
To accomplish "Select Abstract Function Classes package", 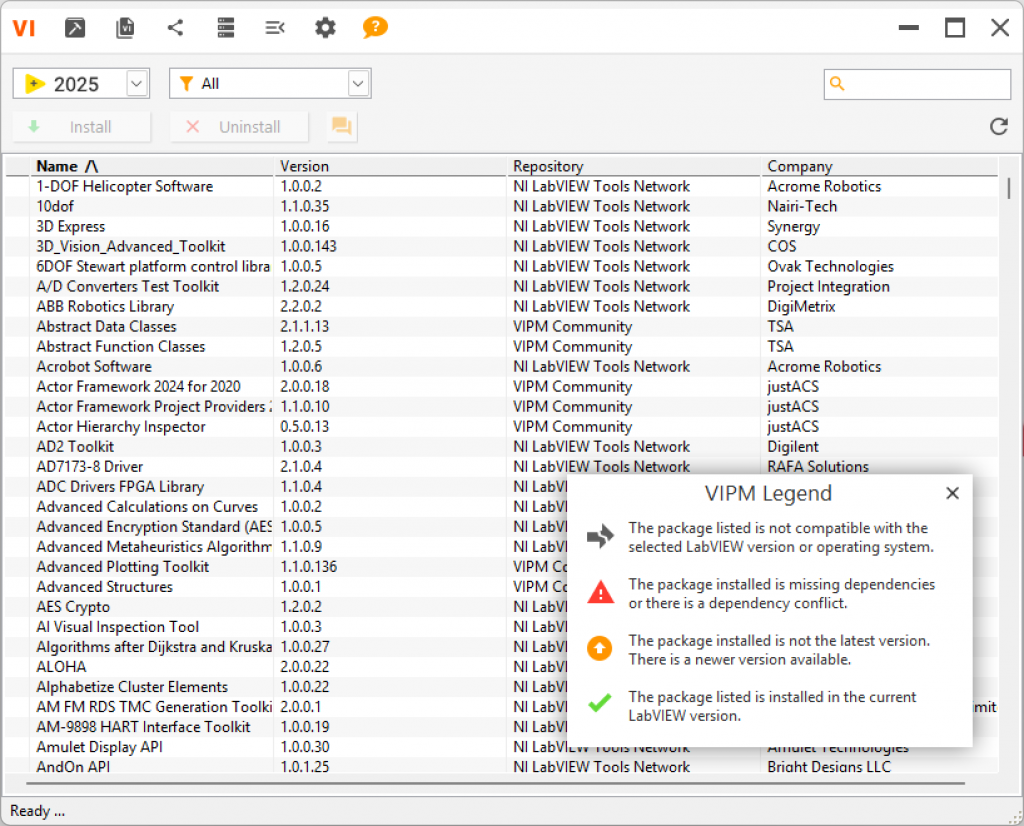I will (x=502, y=347).
